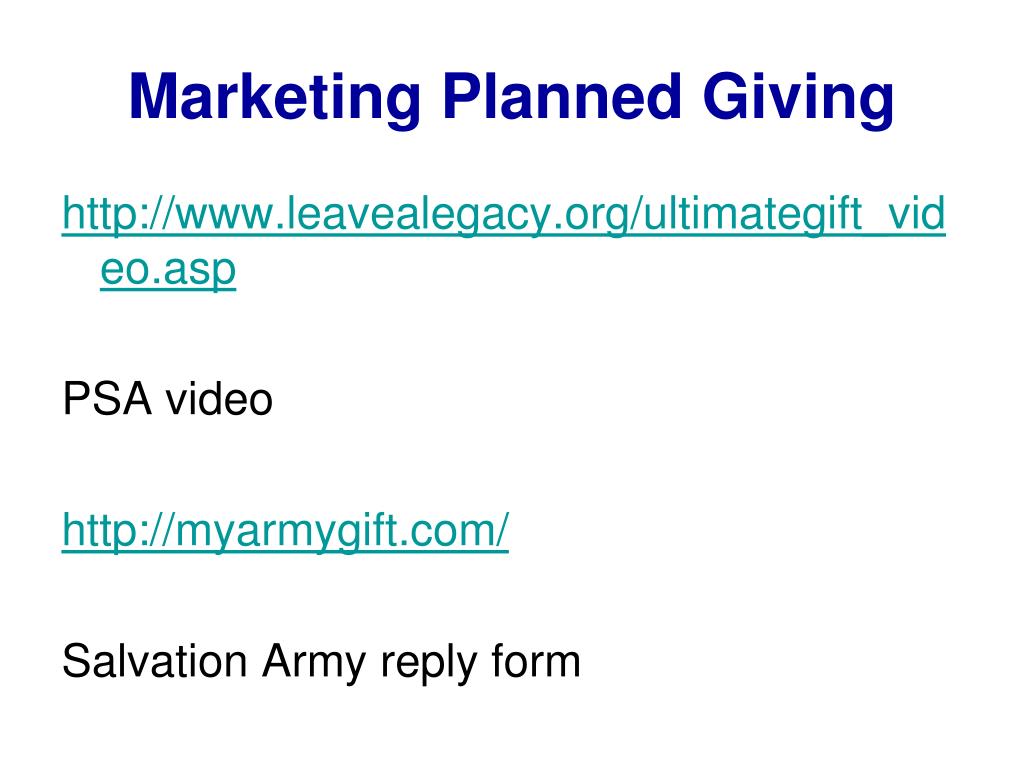The height and width of the screenshot is (768, 1024).
Task: Click the word 'Marketing' in the title
Action: [274, 99]
